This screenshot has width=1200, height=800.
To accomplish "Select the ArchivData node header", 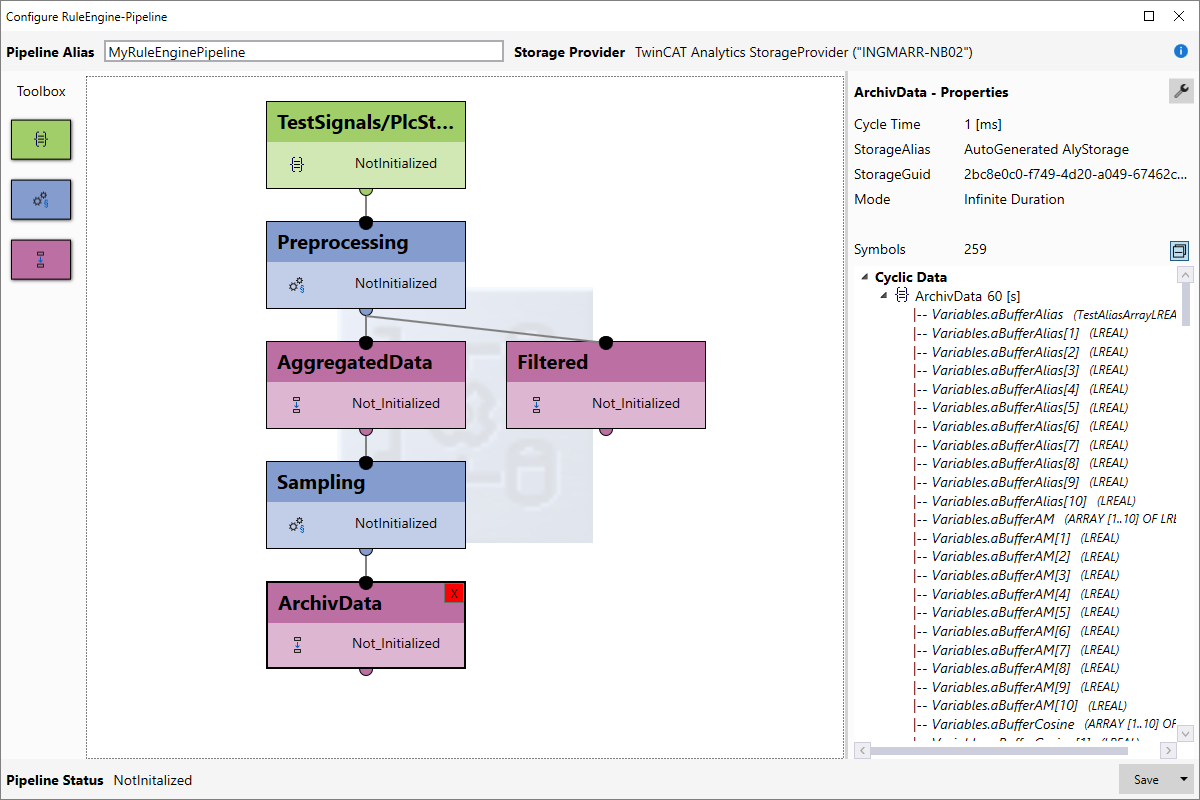I will 366,603.
